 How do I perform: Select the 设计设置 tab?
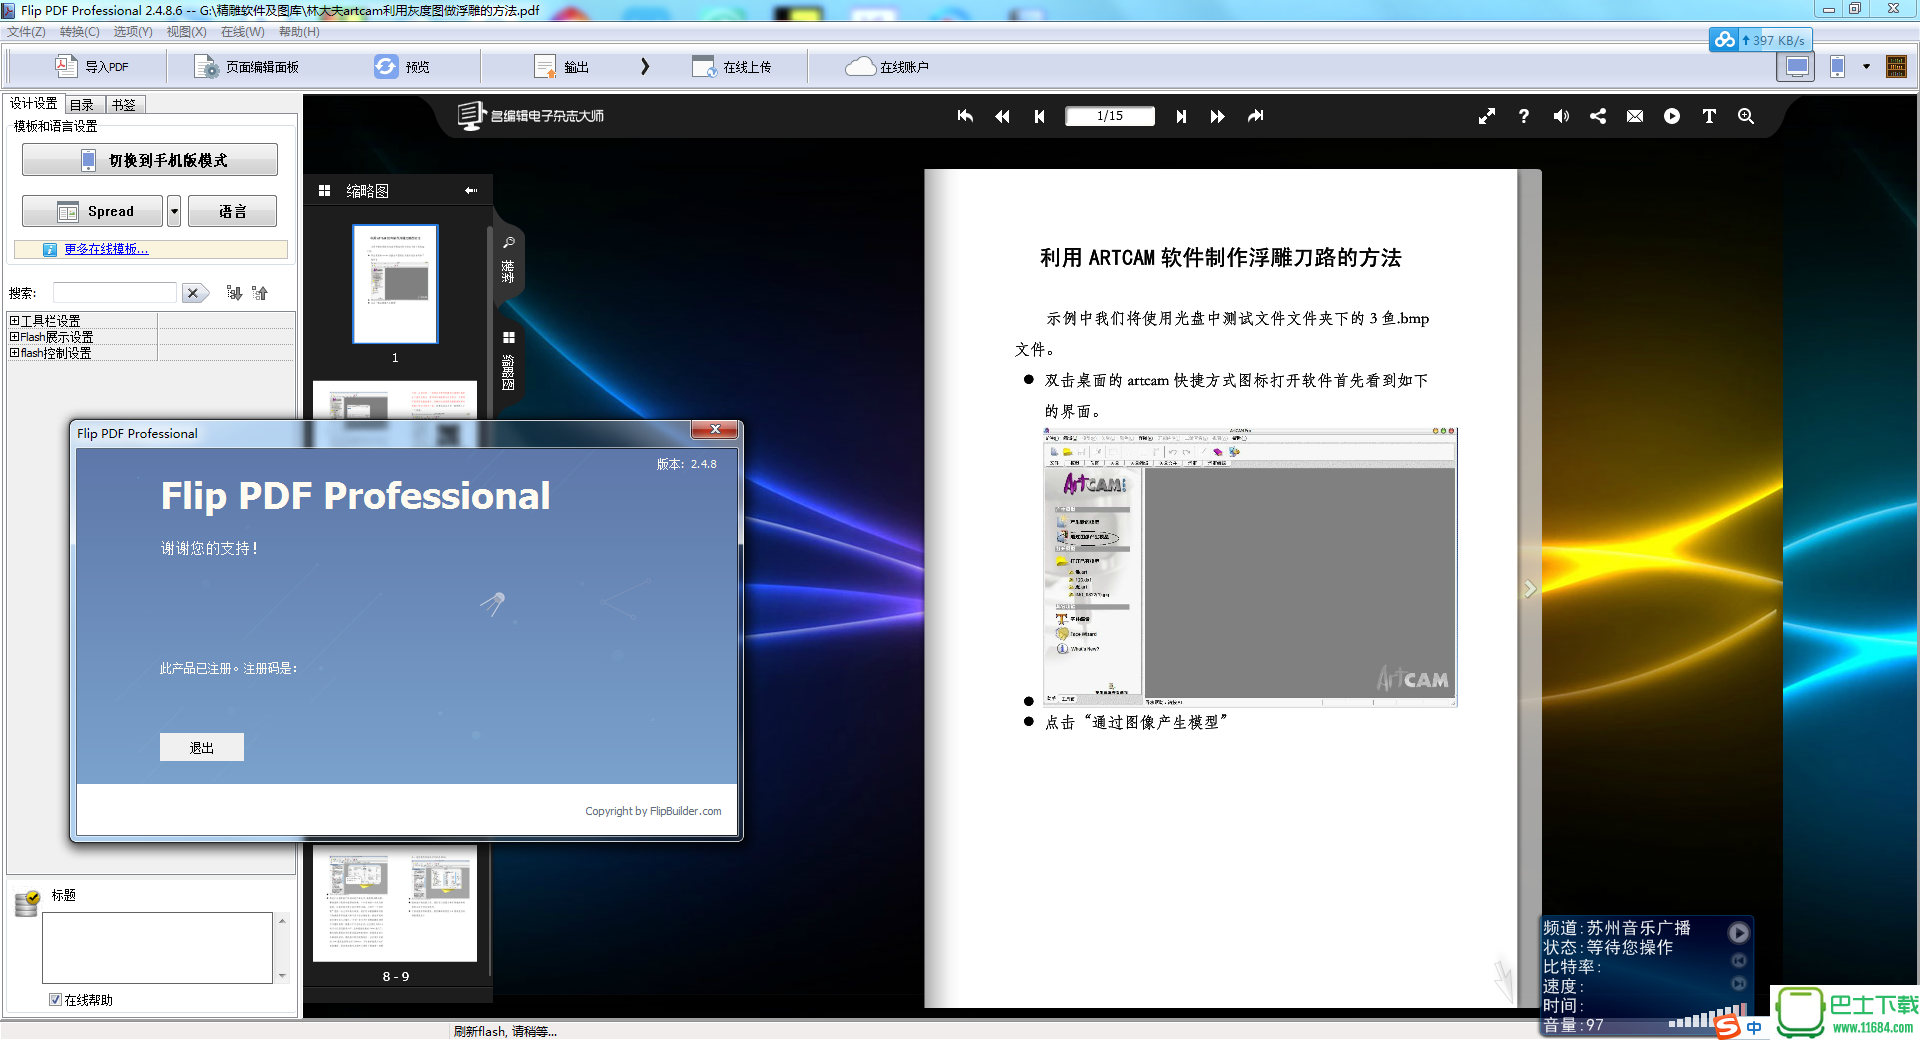[34, 103]
